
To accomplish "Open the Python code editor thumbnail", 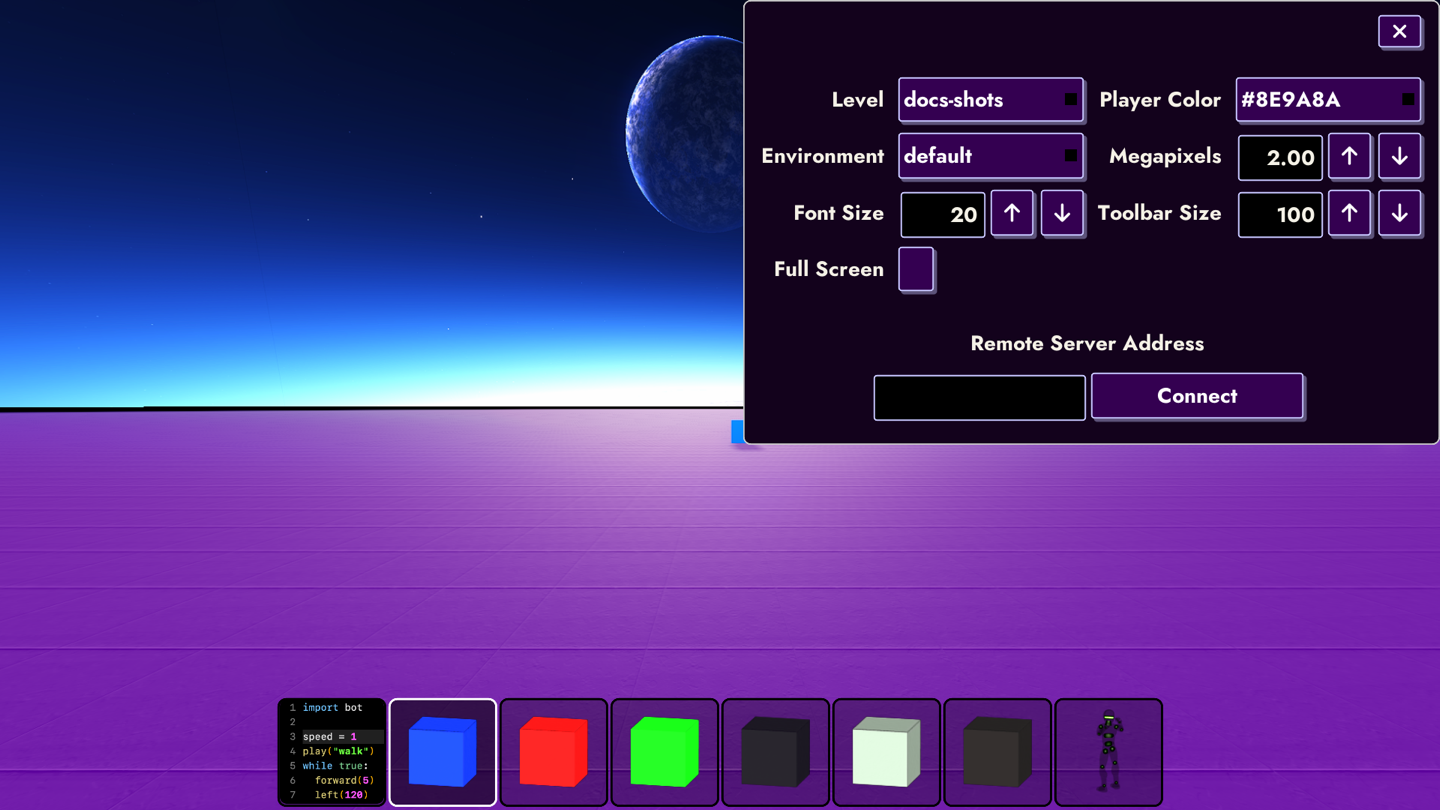I will tap(332, 752).
